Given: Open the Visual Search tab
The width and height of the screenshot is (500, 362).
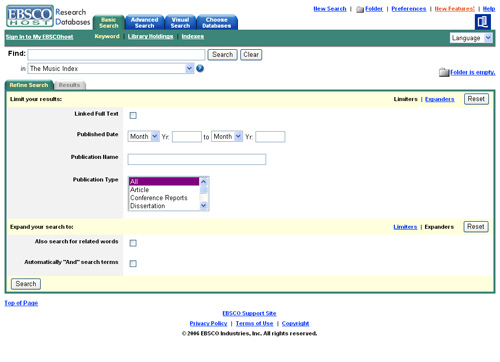Looking at the screenshot, I should (x=180, y=23).
